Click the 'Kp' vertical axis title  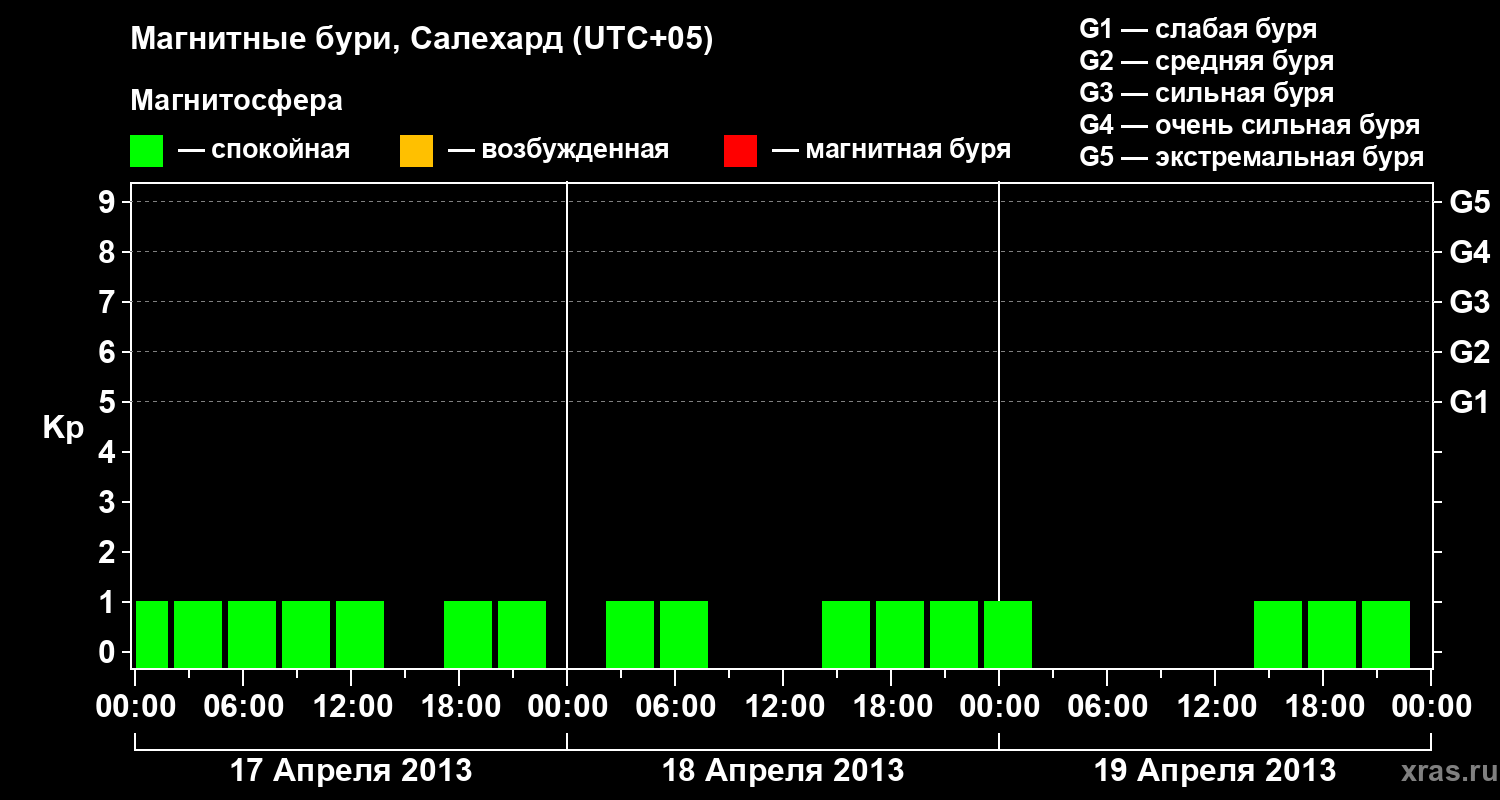point(63,427)
